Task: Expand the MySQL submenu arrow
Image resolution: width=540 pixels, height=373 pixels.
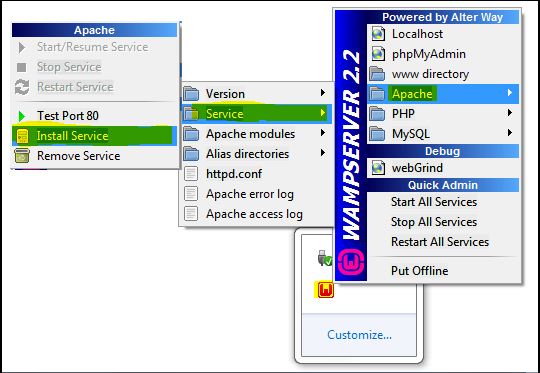Action: (510, 133)
